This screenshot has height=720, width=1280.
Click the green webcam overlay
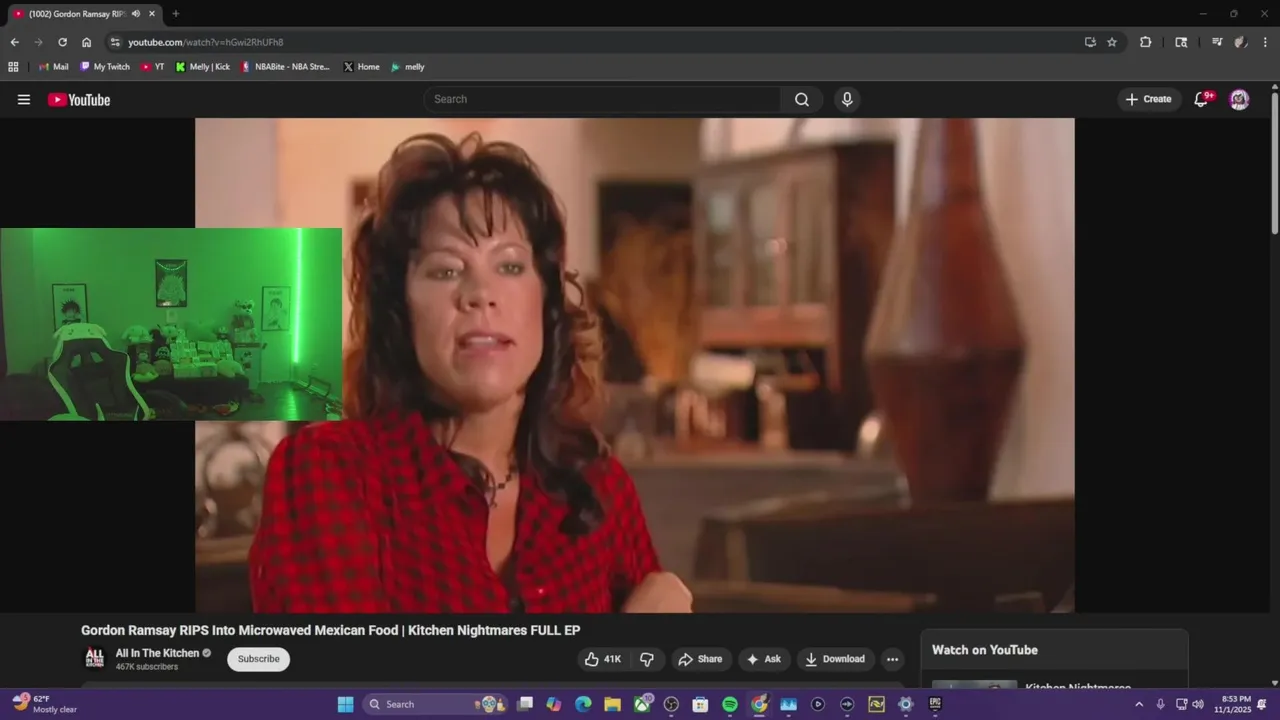point(171,324)
